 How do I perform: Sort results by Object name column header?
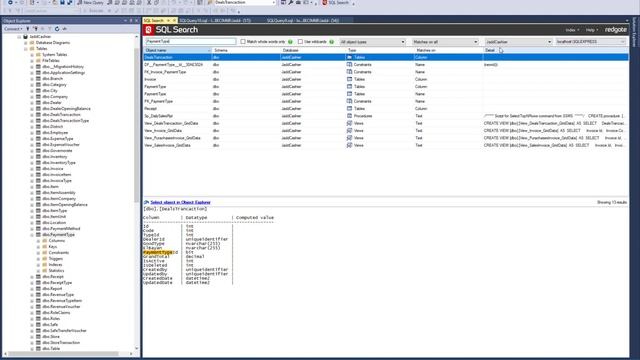pos(177,50)
